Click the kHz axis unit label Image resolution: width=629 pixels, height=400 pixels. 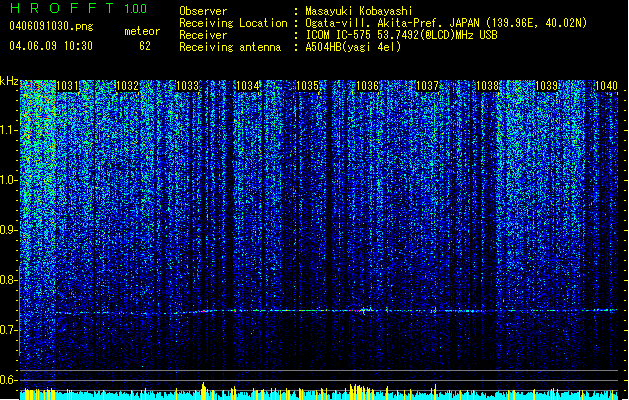point(9,81)
